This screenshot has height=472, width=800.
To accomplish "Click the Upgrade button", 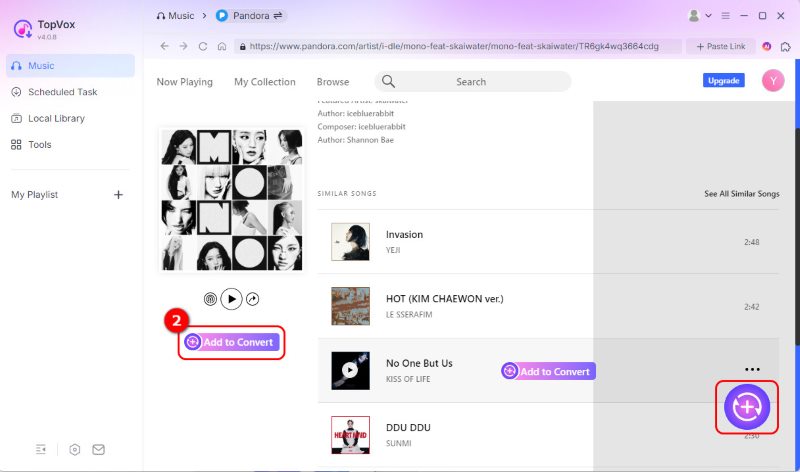I will point(723,81).
